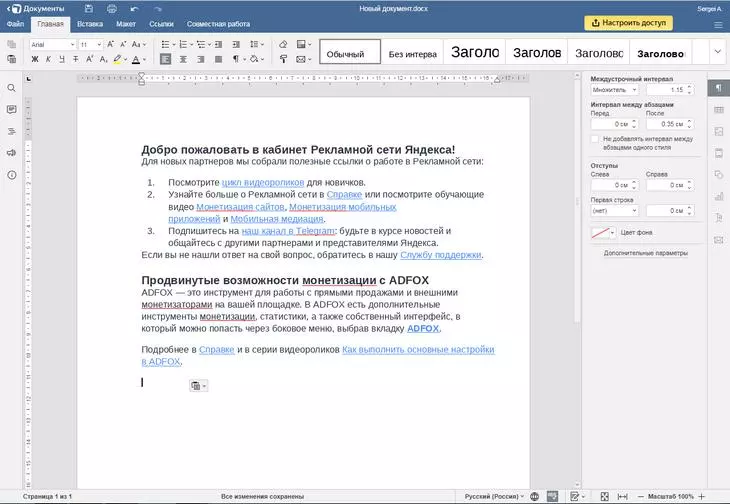The height and width of the screenshot is (504, 730).
Task: Click the spell check globe icon in status bar
Action: [534, 497]
